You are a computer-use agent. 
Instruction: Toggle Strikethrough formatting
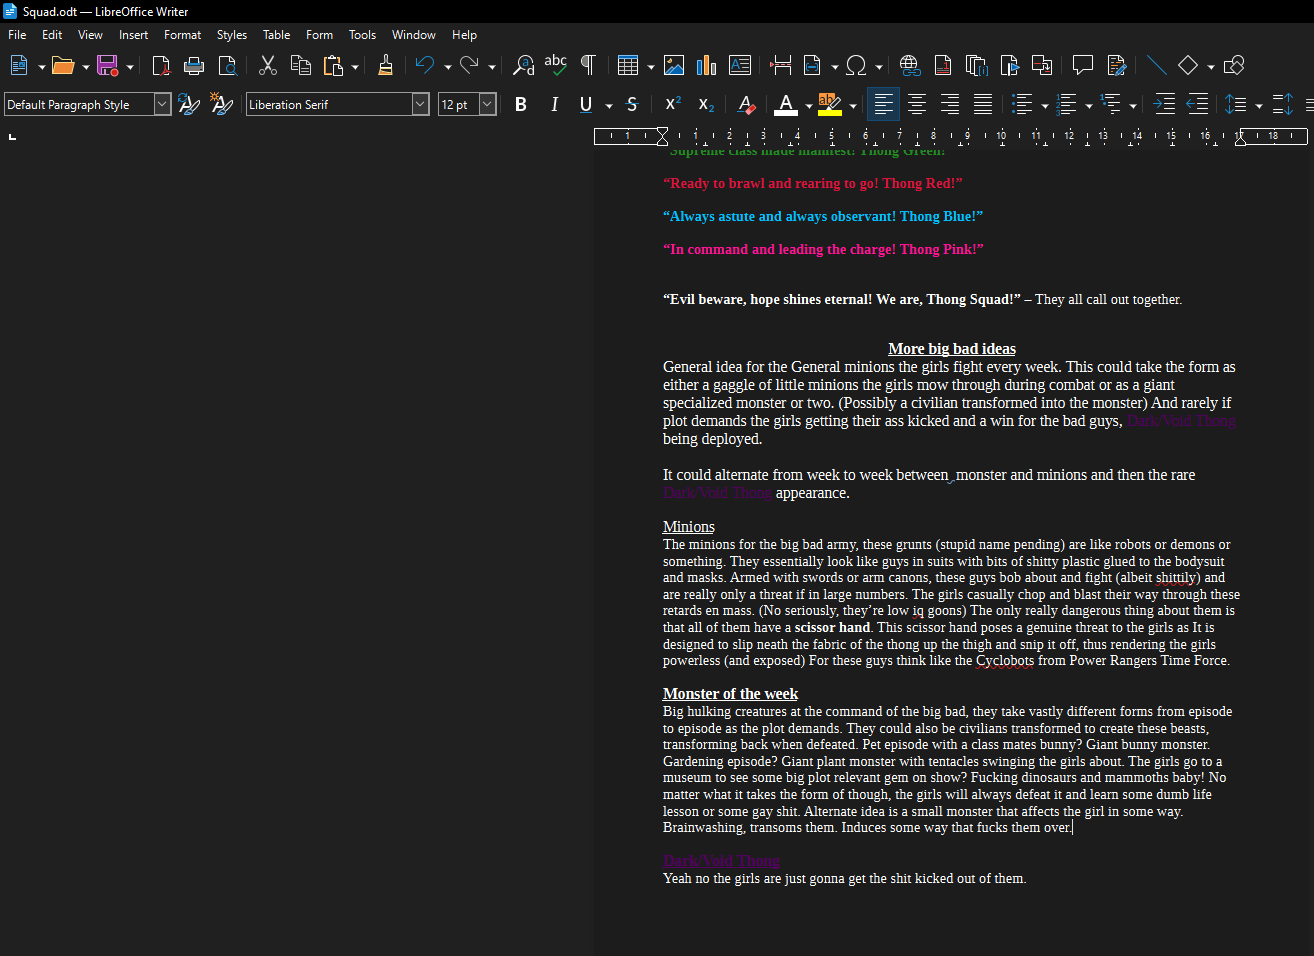point(632,104)
